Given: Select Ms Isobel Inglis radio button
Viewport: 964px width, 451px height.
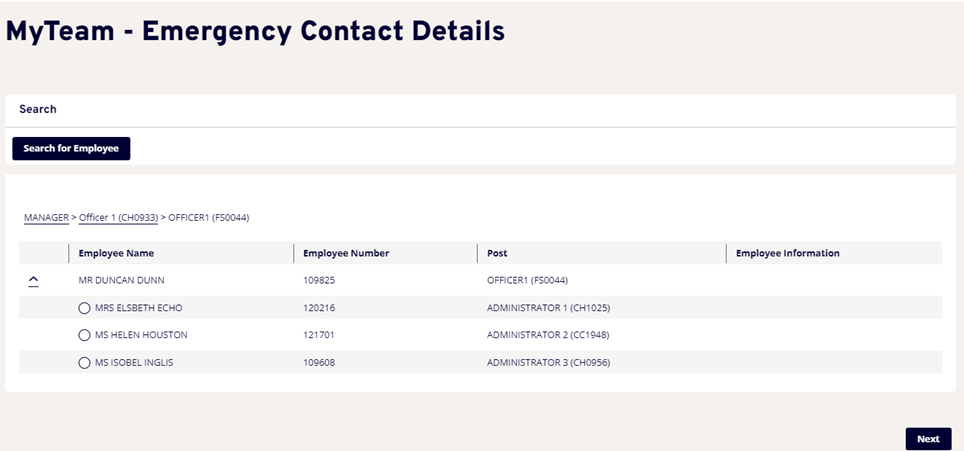Looking at the screenshot, I should click(84, 362).
